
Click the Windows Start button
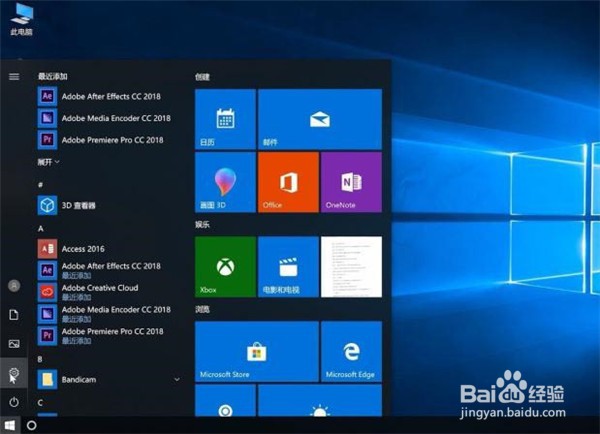point(10,425)
